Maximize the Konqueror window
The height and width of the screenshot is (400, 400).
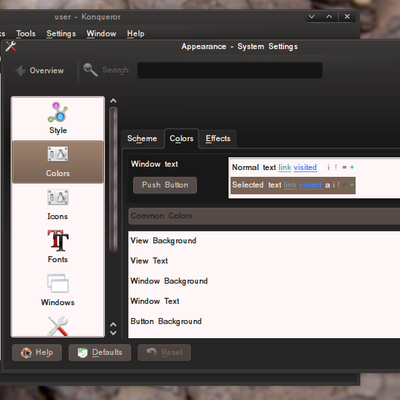tap(329, 17)
